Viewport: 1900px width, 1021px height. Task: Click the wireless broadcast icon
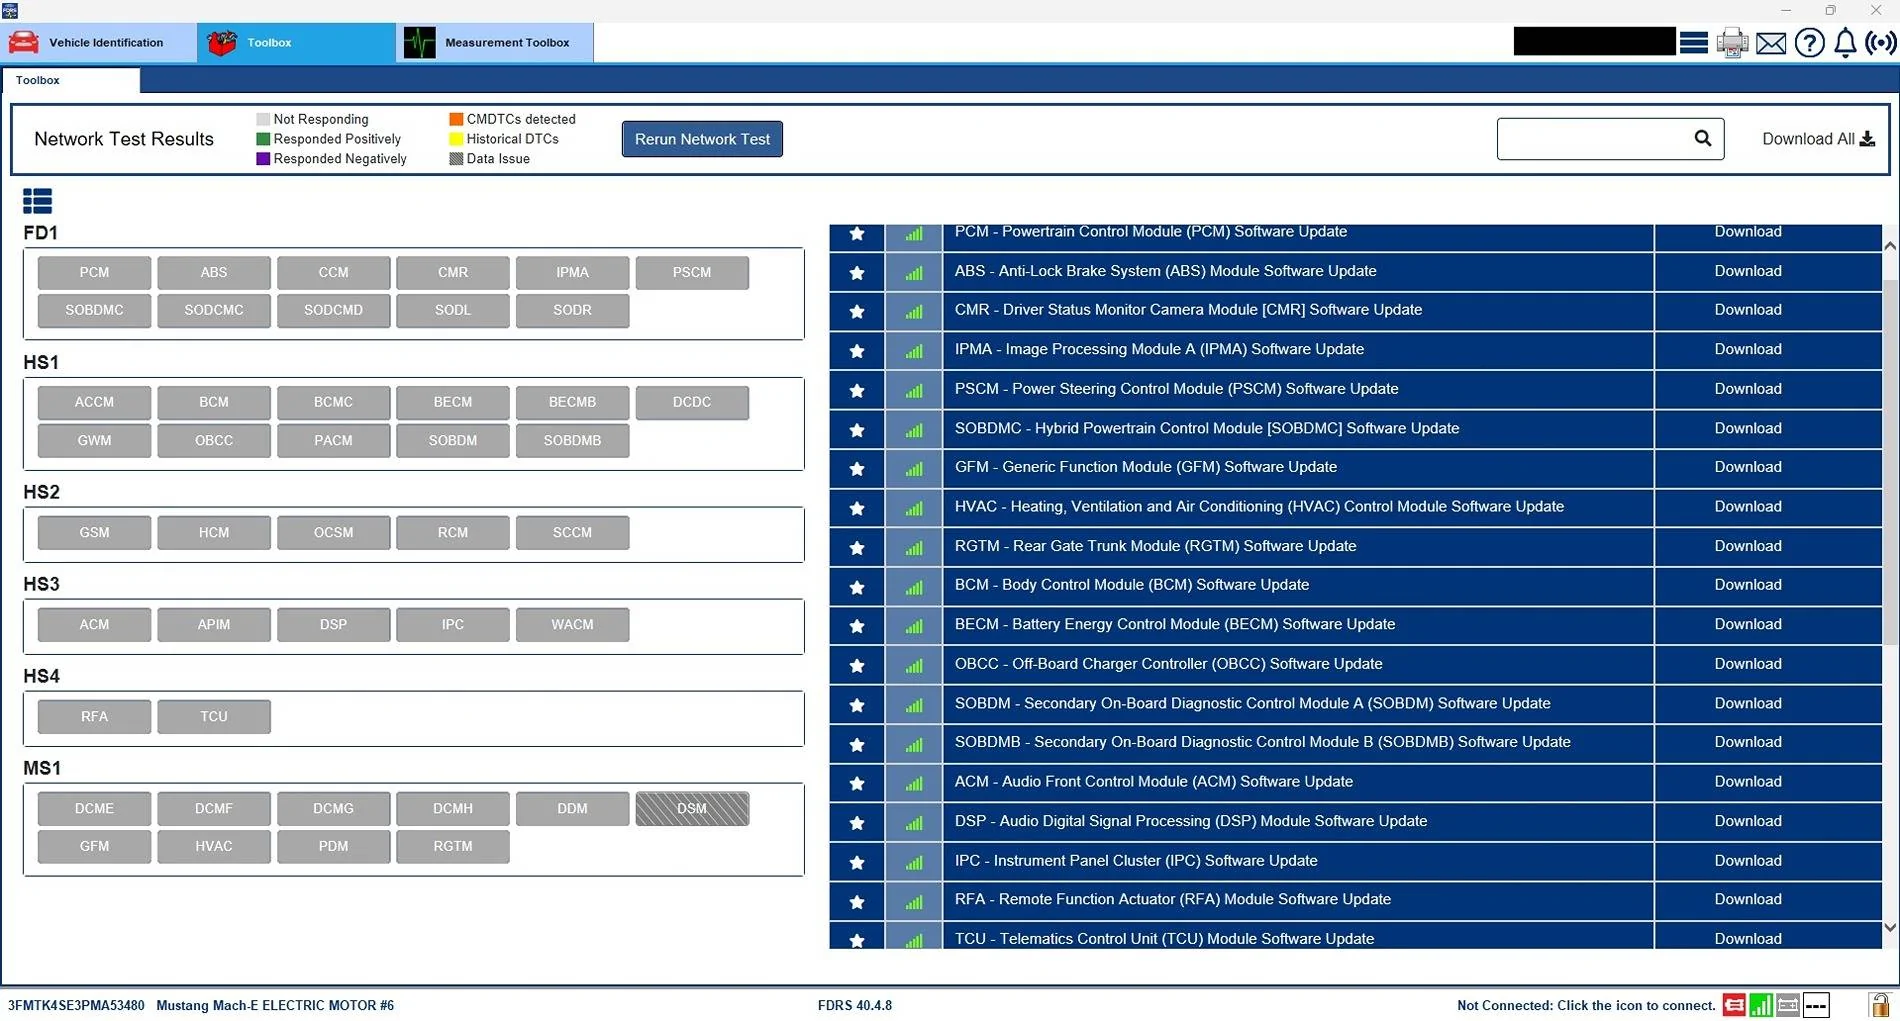click(1881, 43)
